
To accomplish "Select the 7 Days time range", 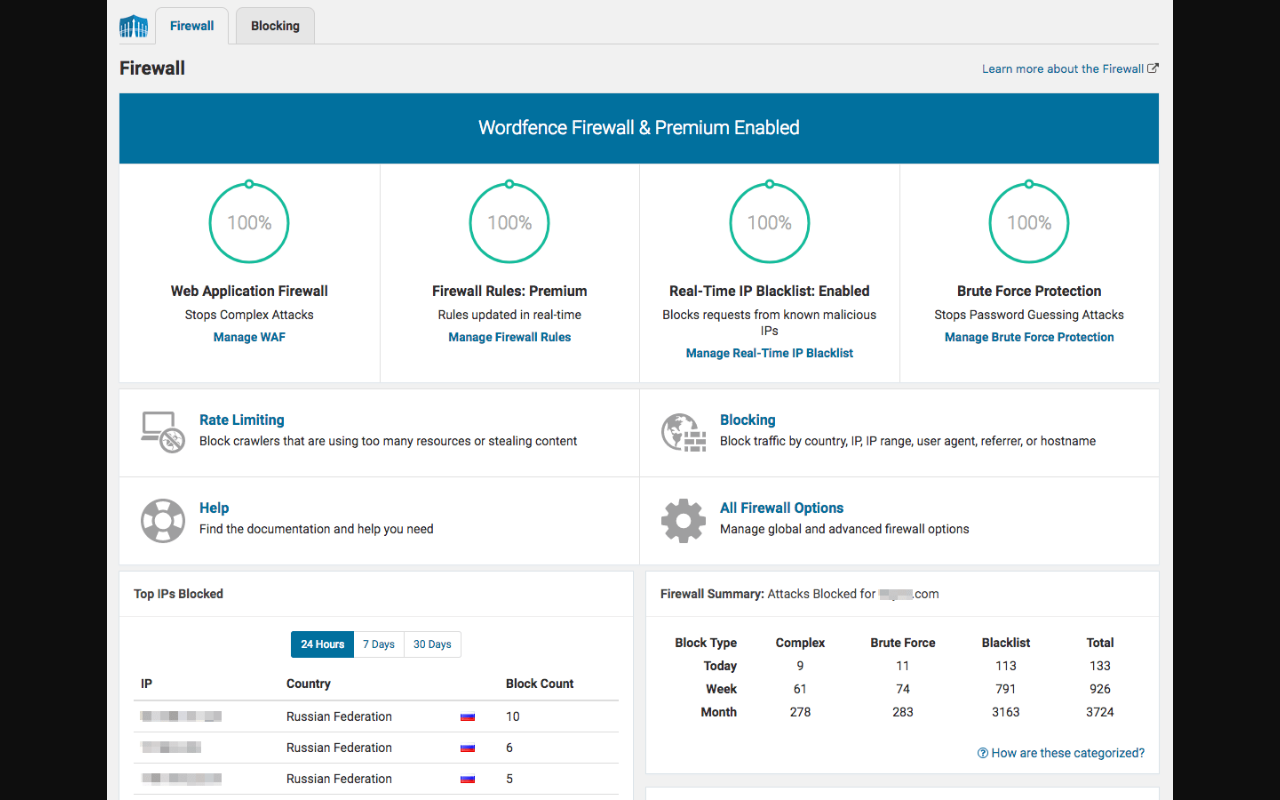I will 379,644.
